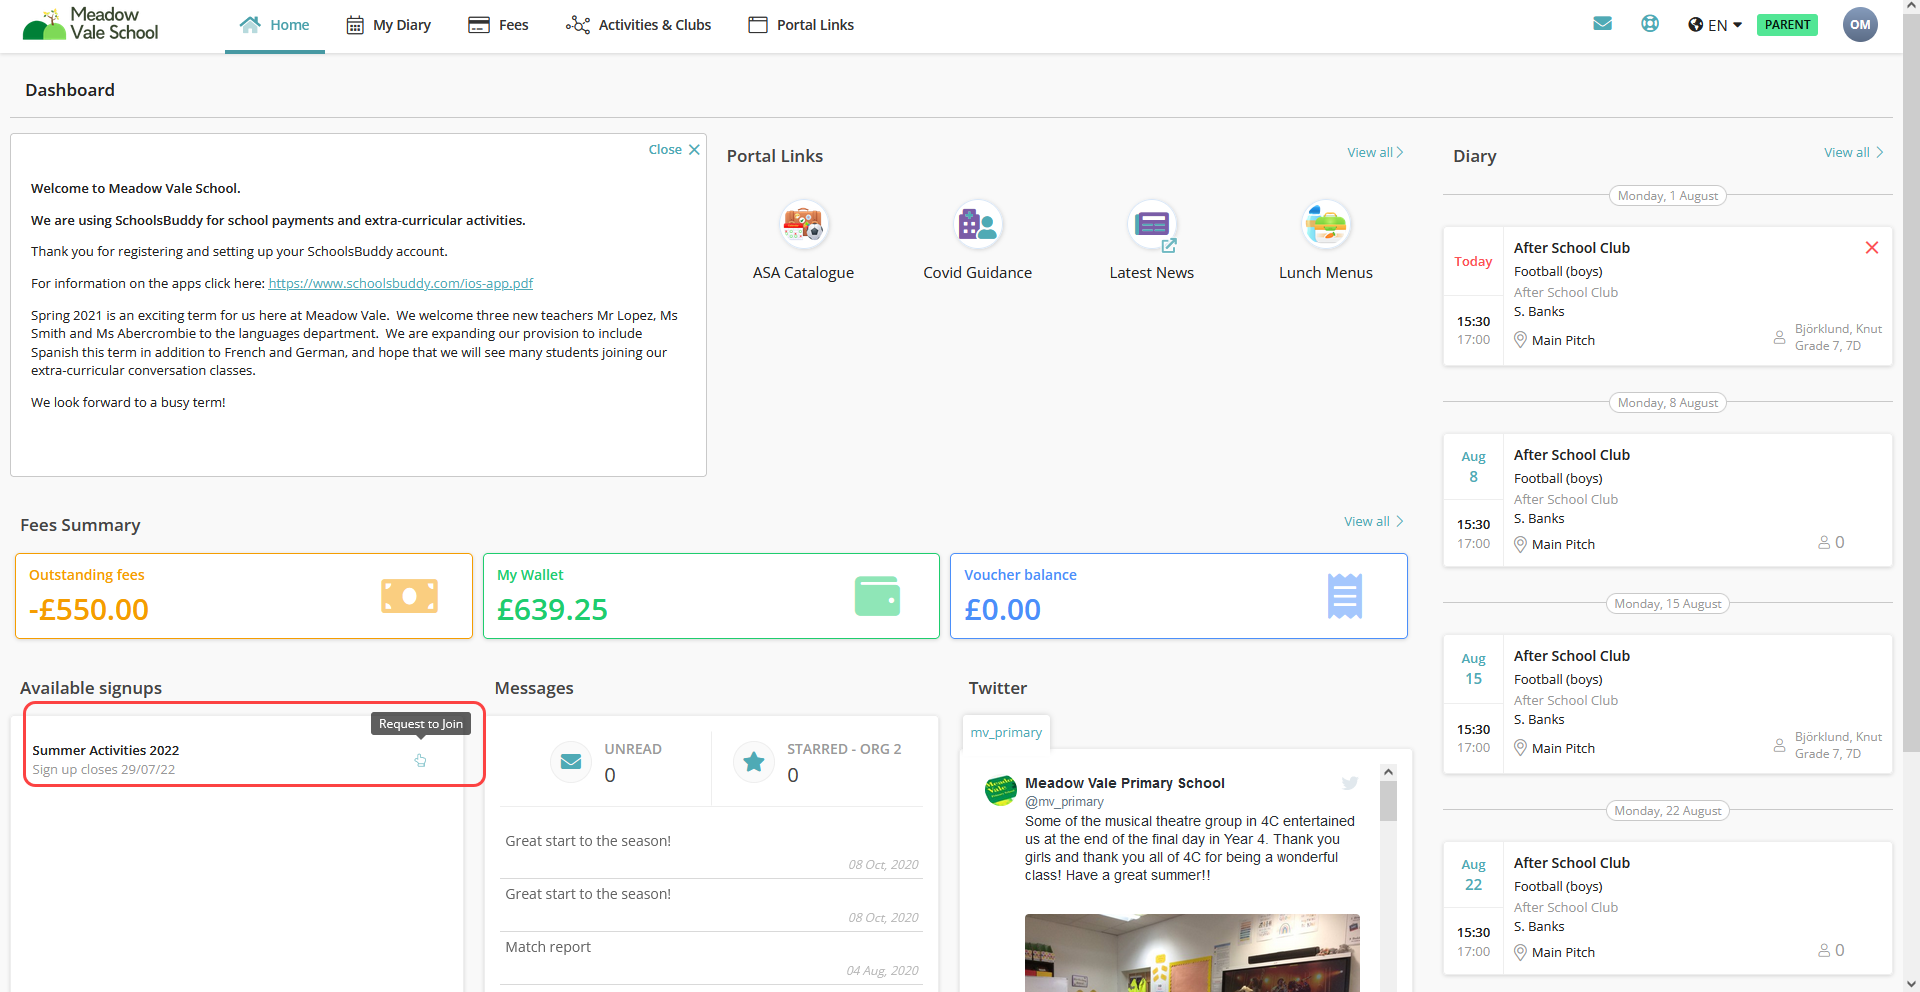Screen dimensions: 1920x992
Task: Click the tweet's classroom photo
Action: [x=1192, y=952]
